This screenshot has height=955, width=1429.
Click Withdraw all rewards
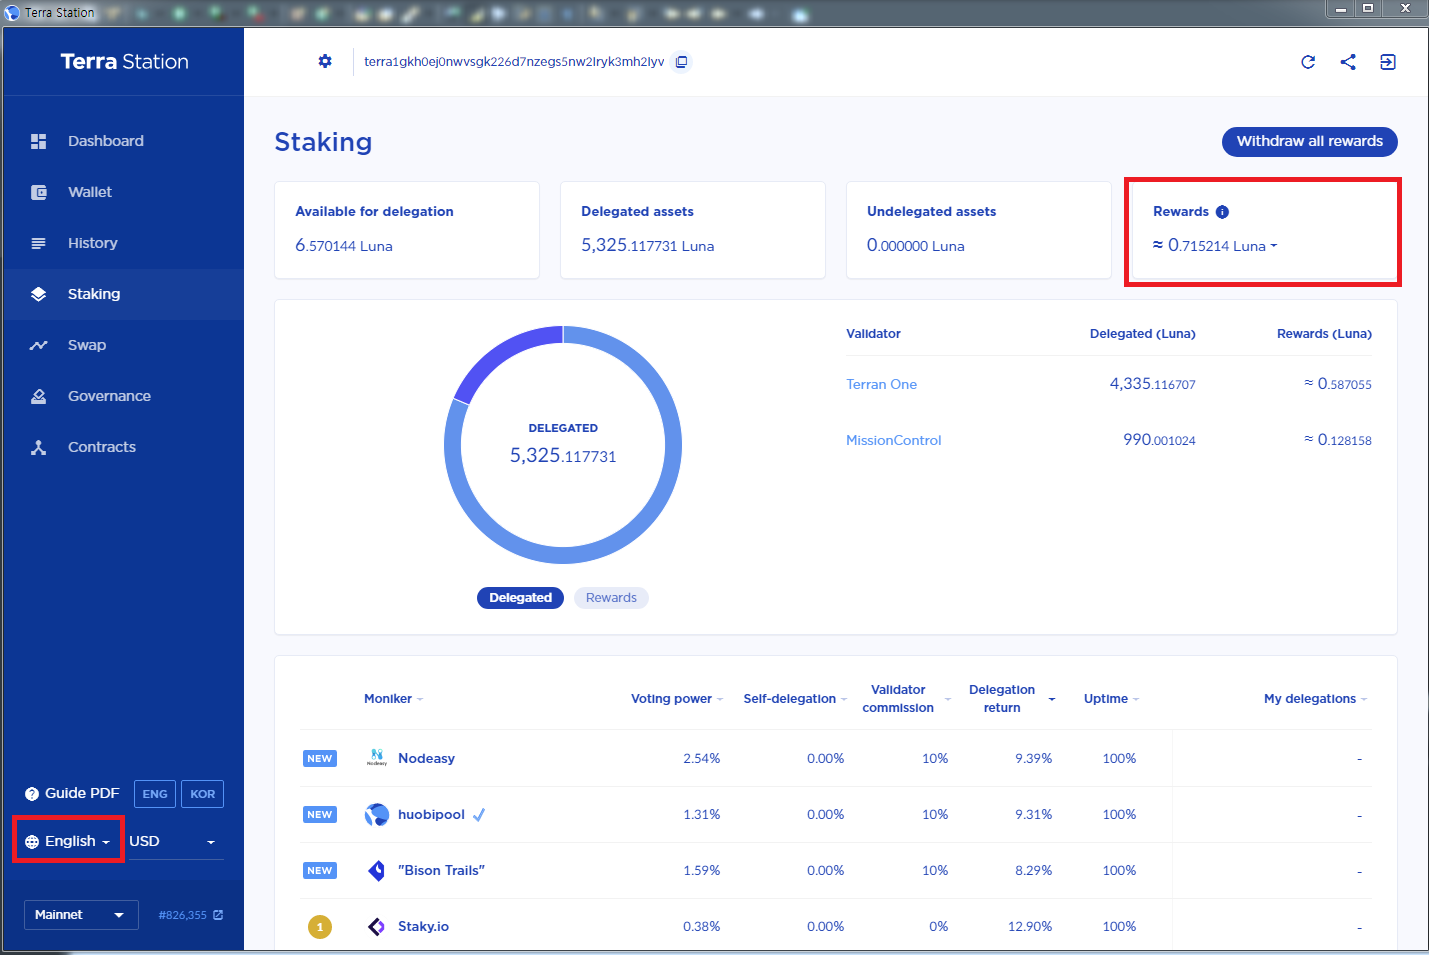pos(1309,141)
